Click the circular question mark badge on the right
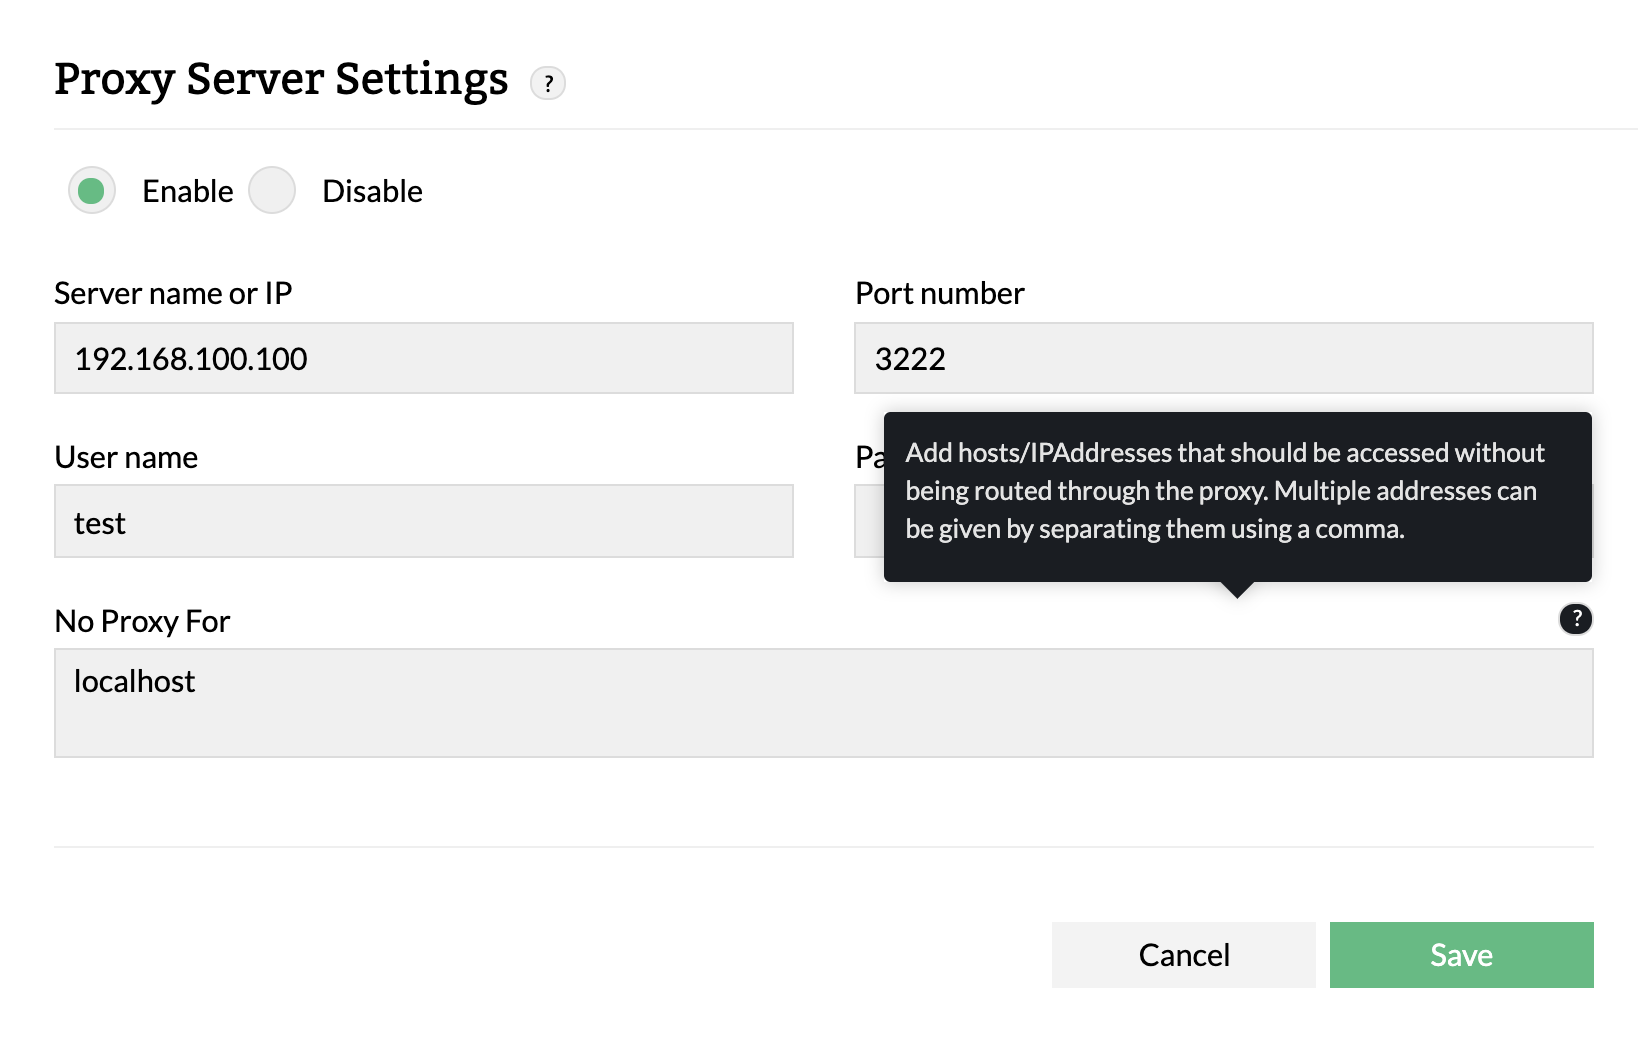The height and width of the screenshot is (1048, 1638). point(1576,620)
